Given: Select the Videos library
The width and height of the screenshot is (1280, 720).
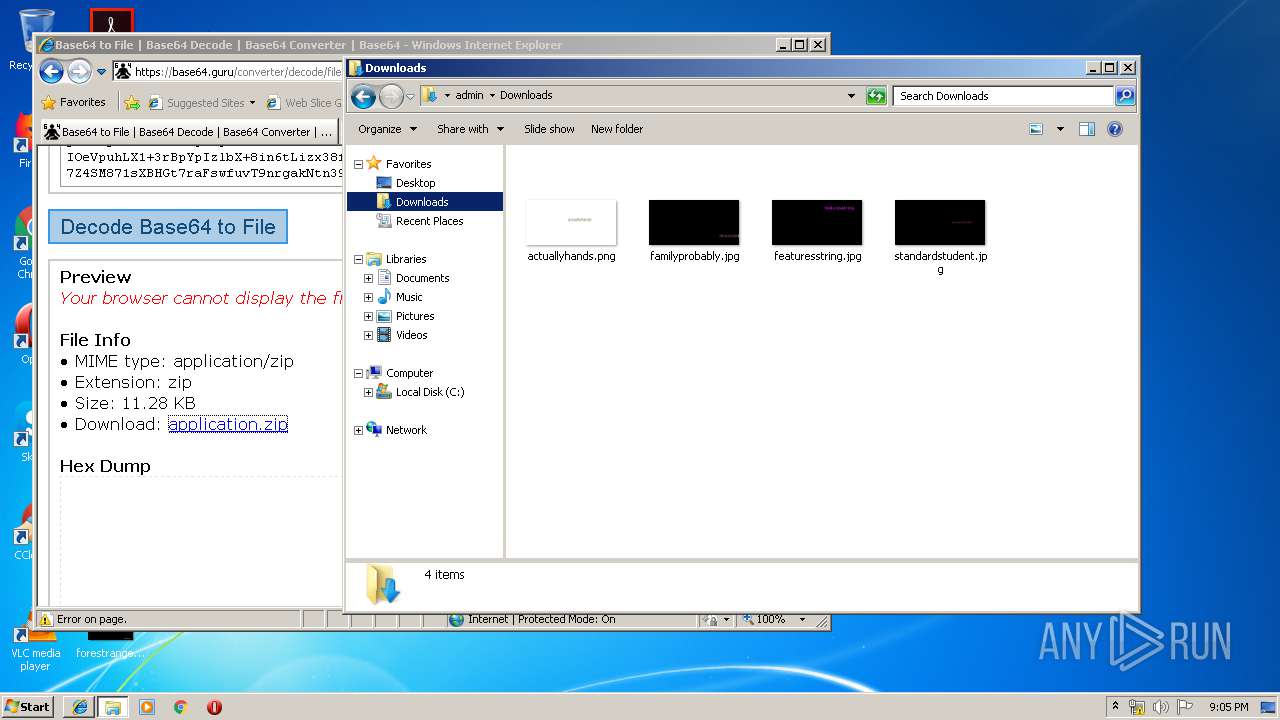Looking at the screenshot, I should (411, 335).
